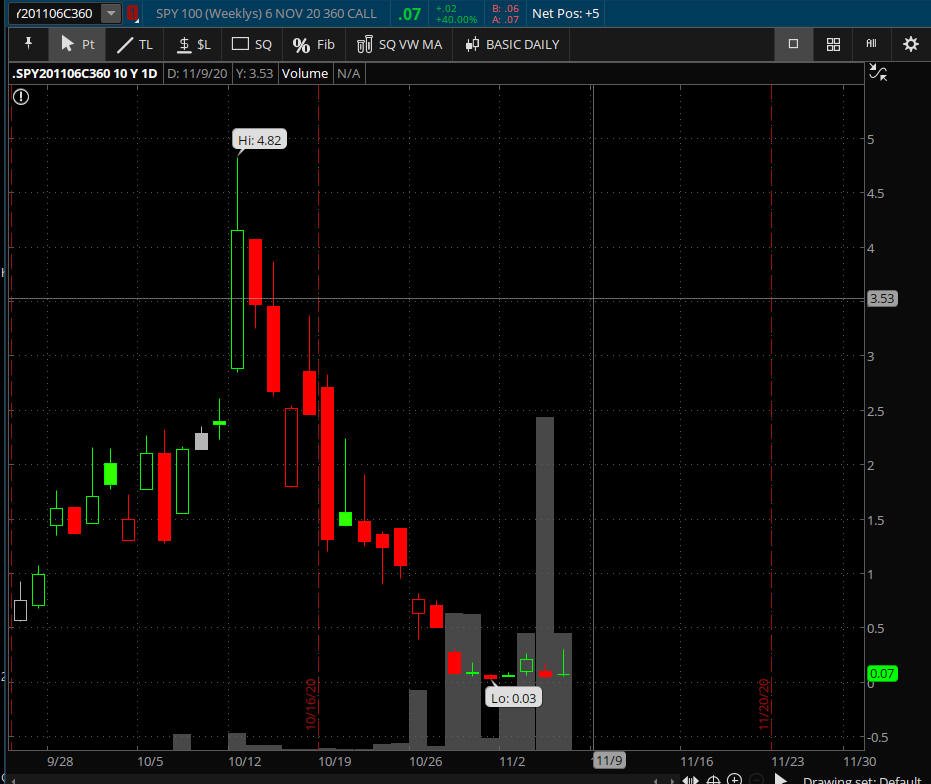The width and height of the screenshot is (931, 784).
Task: Pick the SQ rectangle drawing tool
Action: pos(252,44)
